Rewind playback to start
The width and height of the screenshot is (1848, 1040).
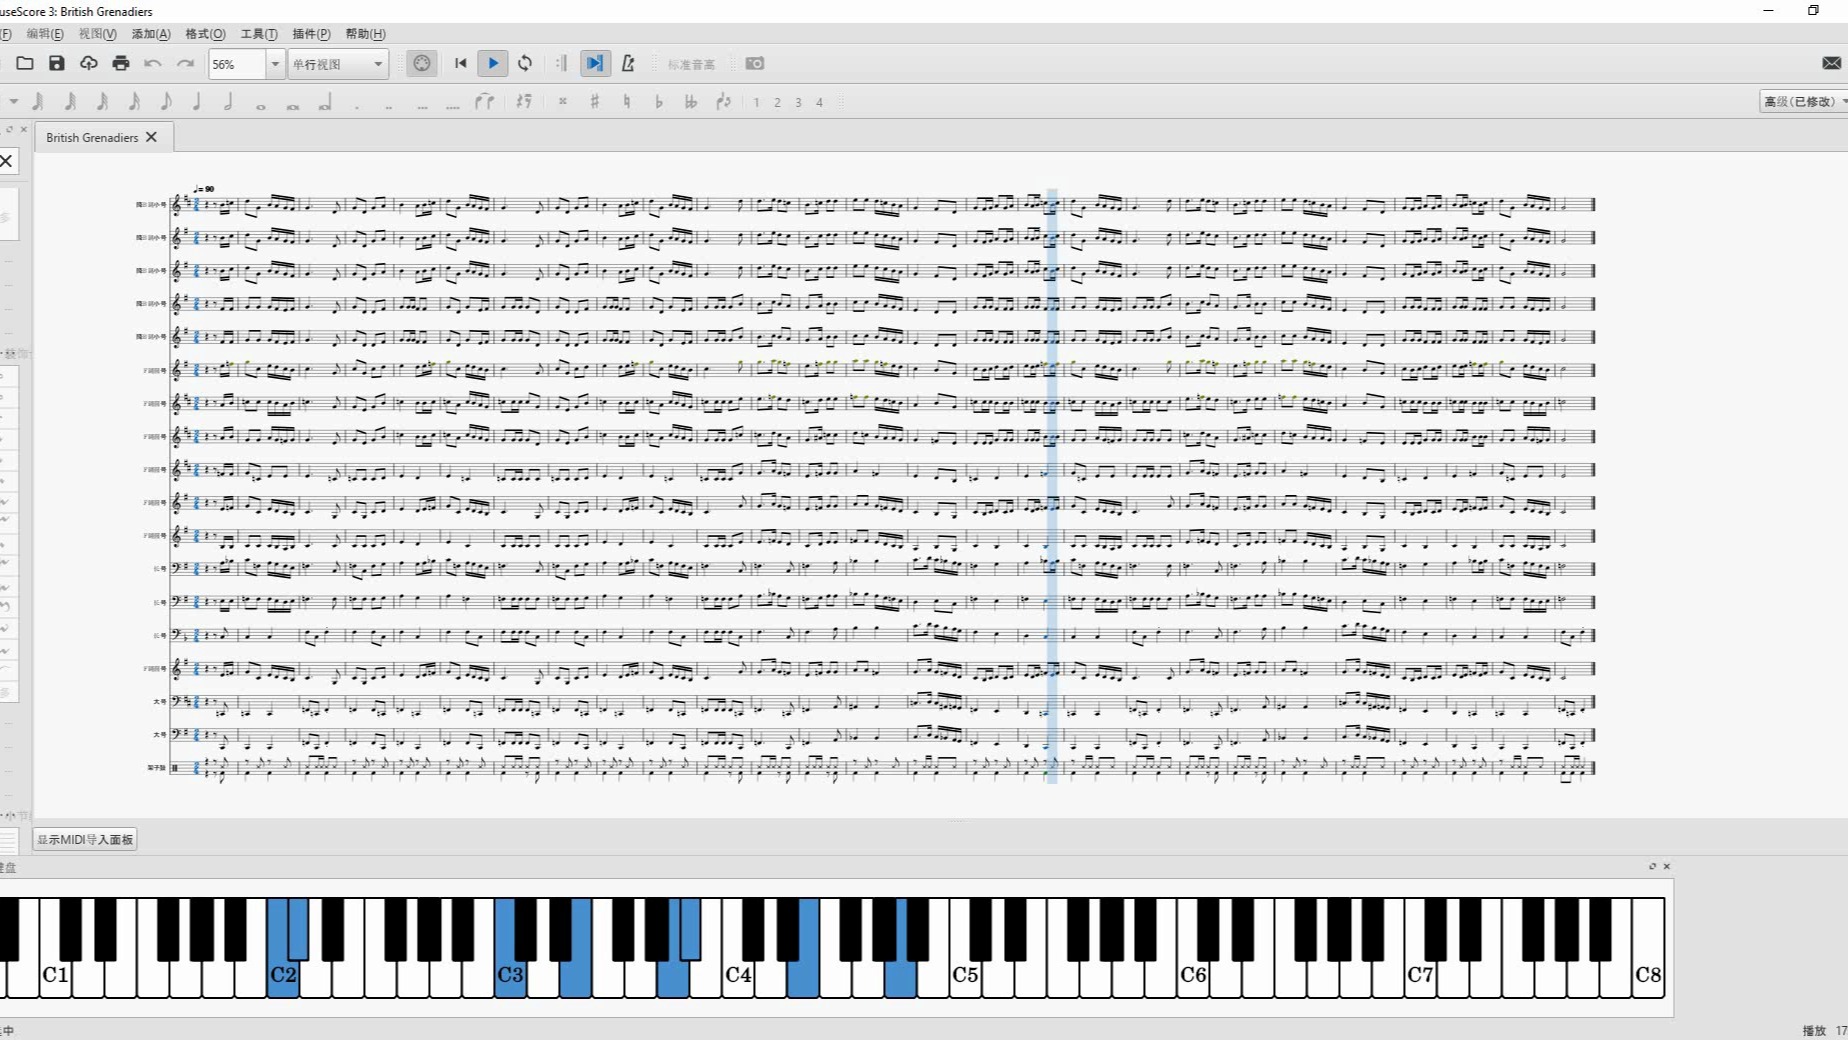coord(461,63)
